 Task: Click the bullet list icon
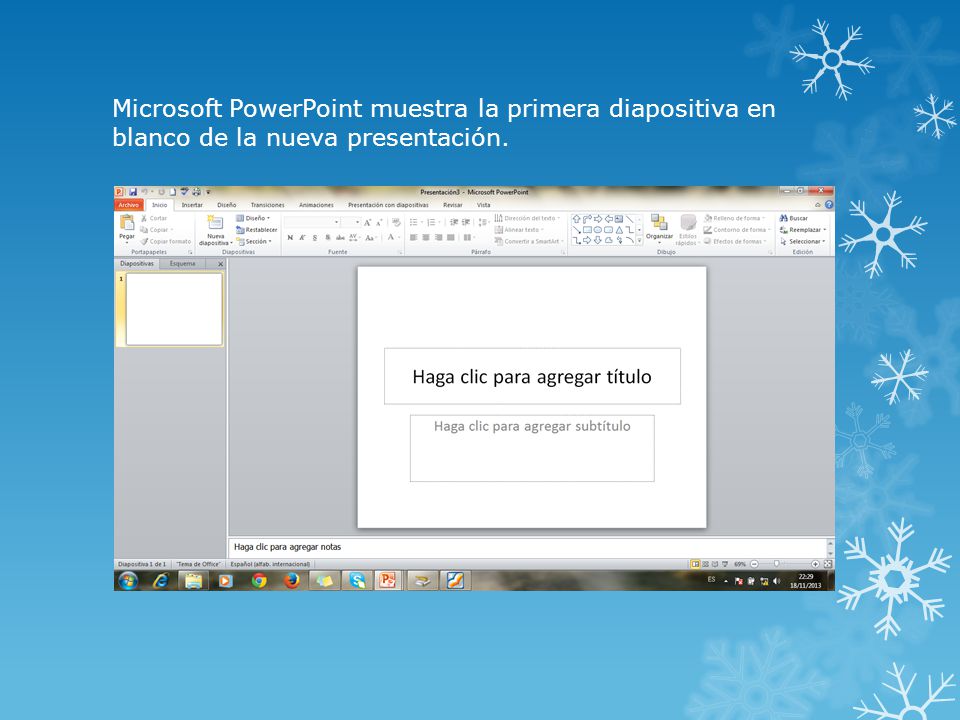point(414,222)
